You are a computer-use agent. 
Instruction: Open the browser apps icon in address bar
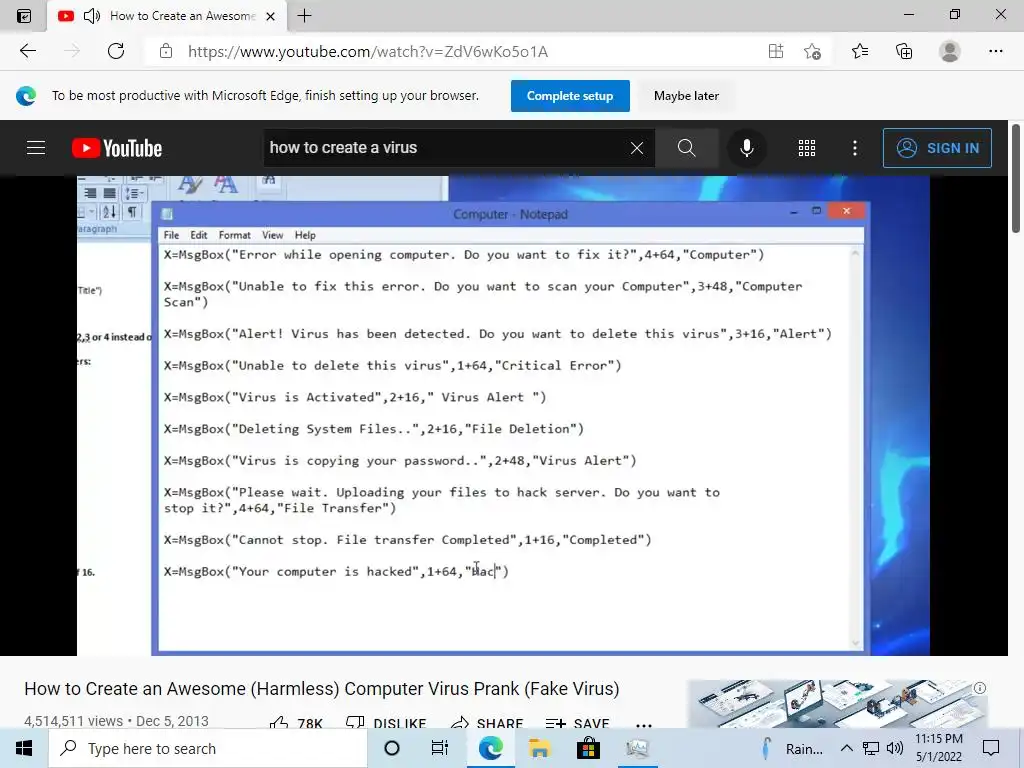click(x=776, y=51)
